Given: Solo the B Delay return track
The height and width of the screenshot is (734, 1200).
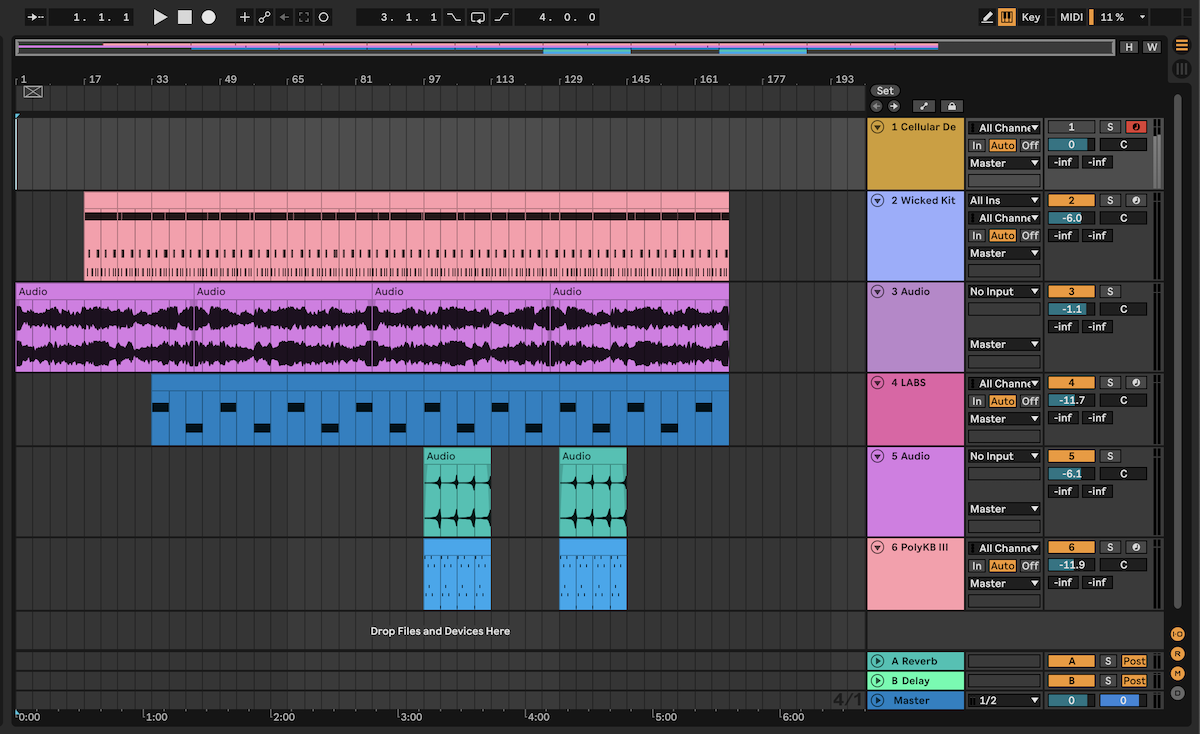Looking at the screenshot, I should (1108, 681).
